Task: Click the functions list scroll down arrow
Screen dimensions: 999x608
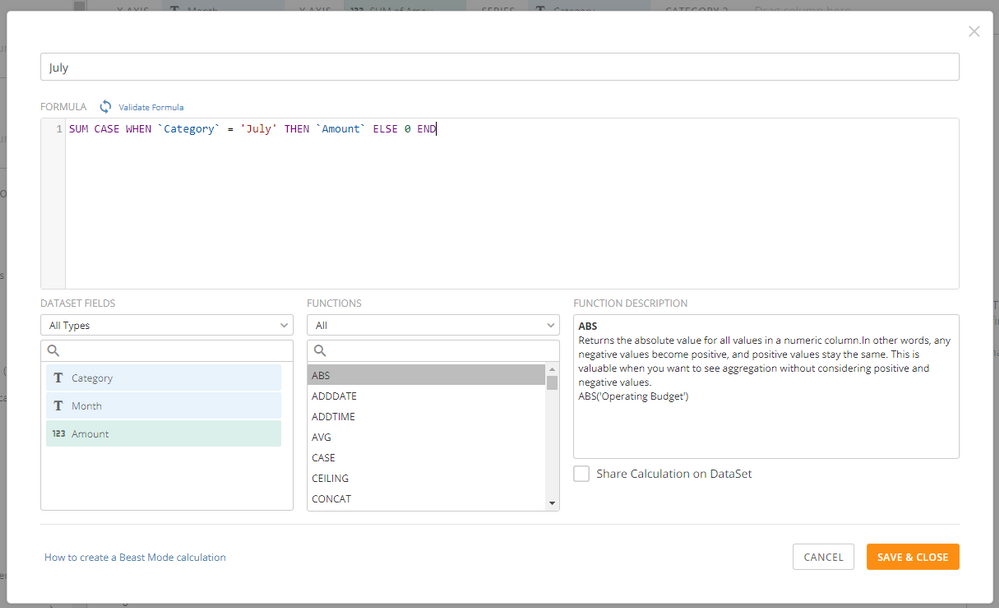Action: tap(552, 503)
